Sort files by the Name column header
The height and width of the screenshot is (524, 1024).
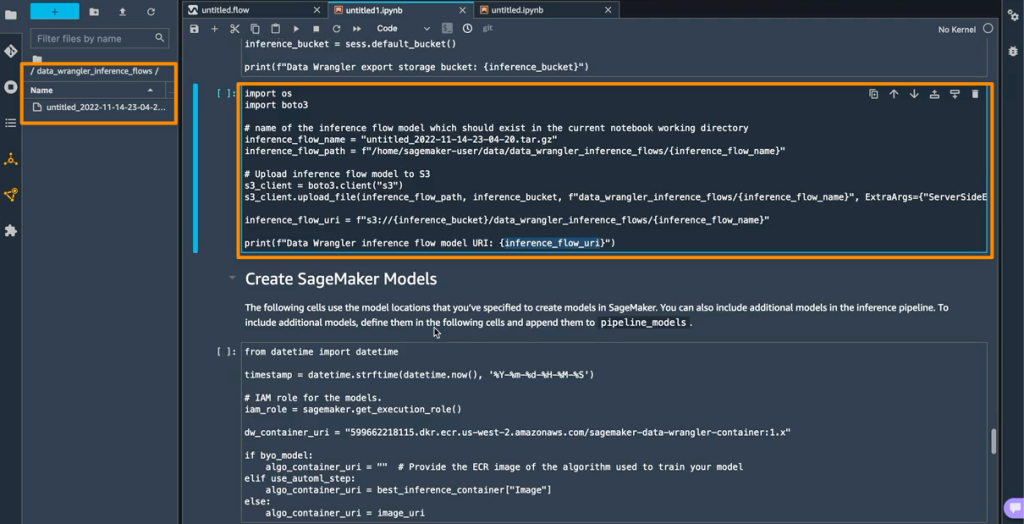pyautogui.click(x=42, y=90)
